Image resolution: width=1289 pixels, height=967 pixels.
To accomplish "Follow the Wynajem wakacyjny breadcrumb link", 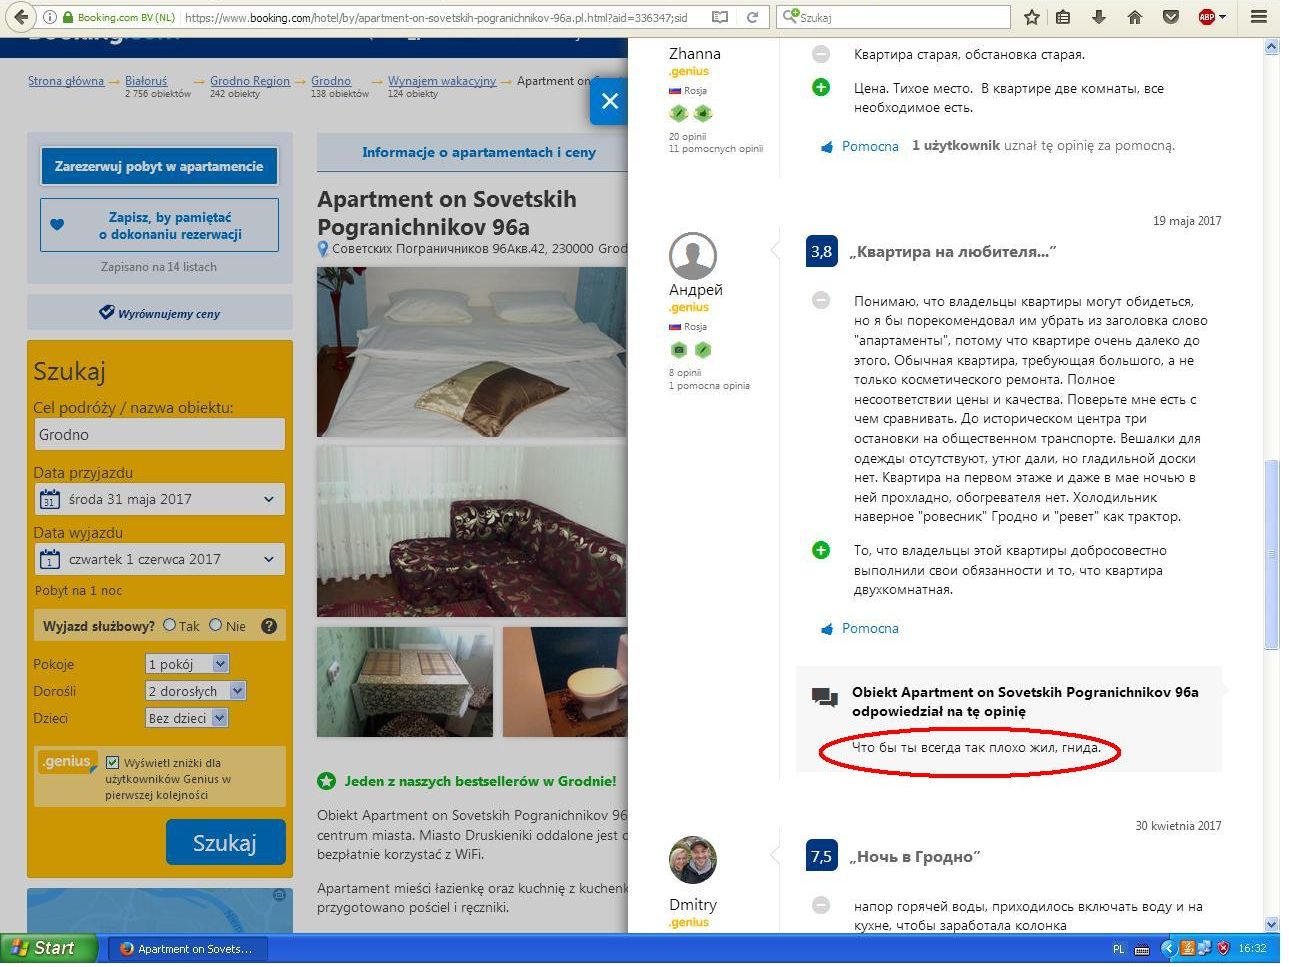I will [x=442, y=81].
